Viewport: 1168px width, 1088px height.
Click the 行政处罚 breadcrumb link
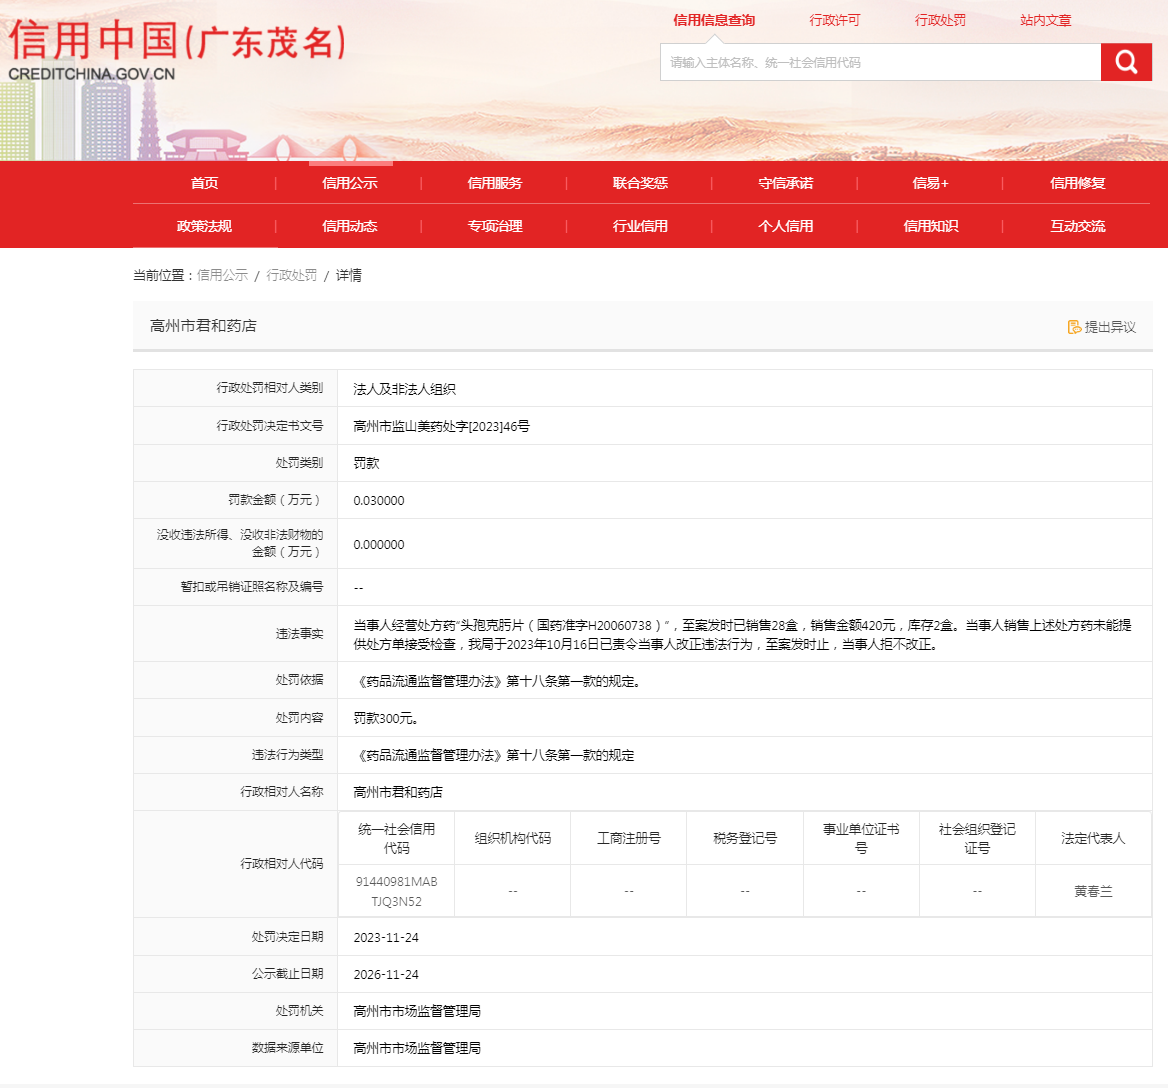pyautogui.click(x=291, y=275)
